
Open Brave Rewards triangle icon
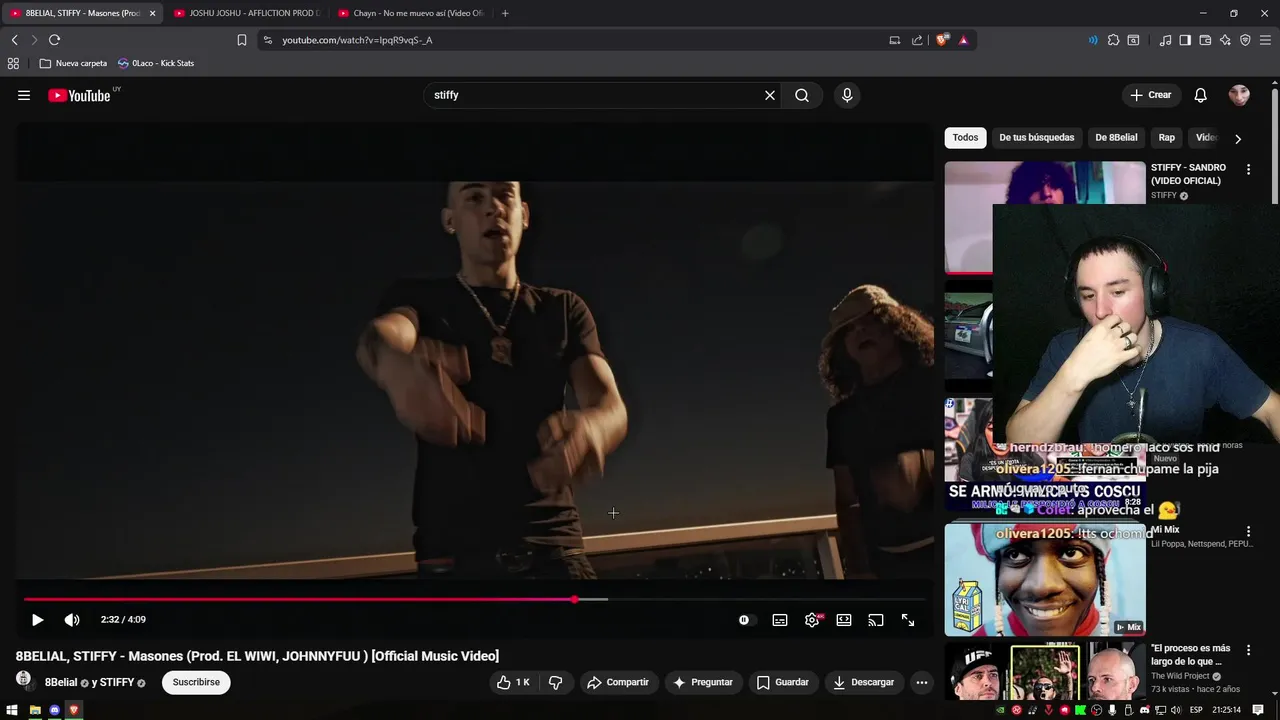[963, 40]
